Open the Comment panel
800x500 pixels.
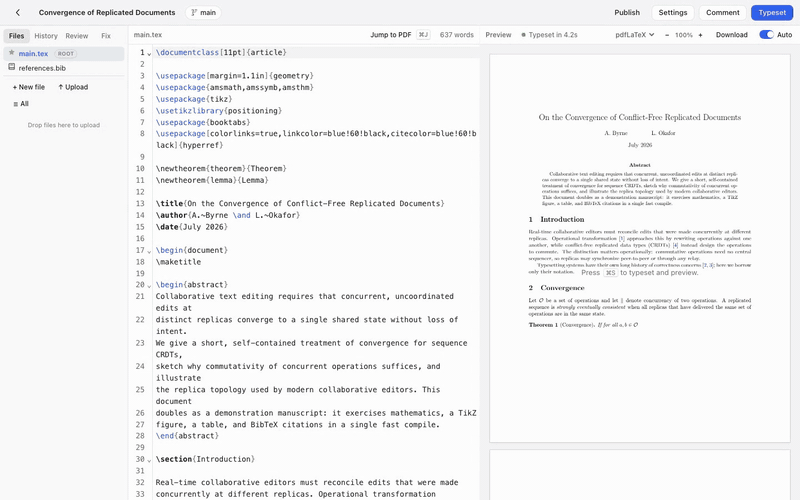point(722,12)
